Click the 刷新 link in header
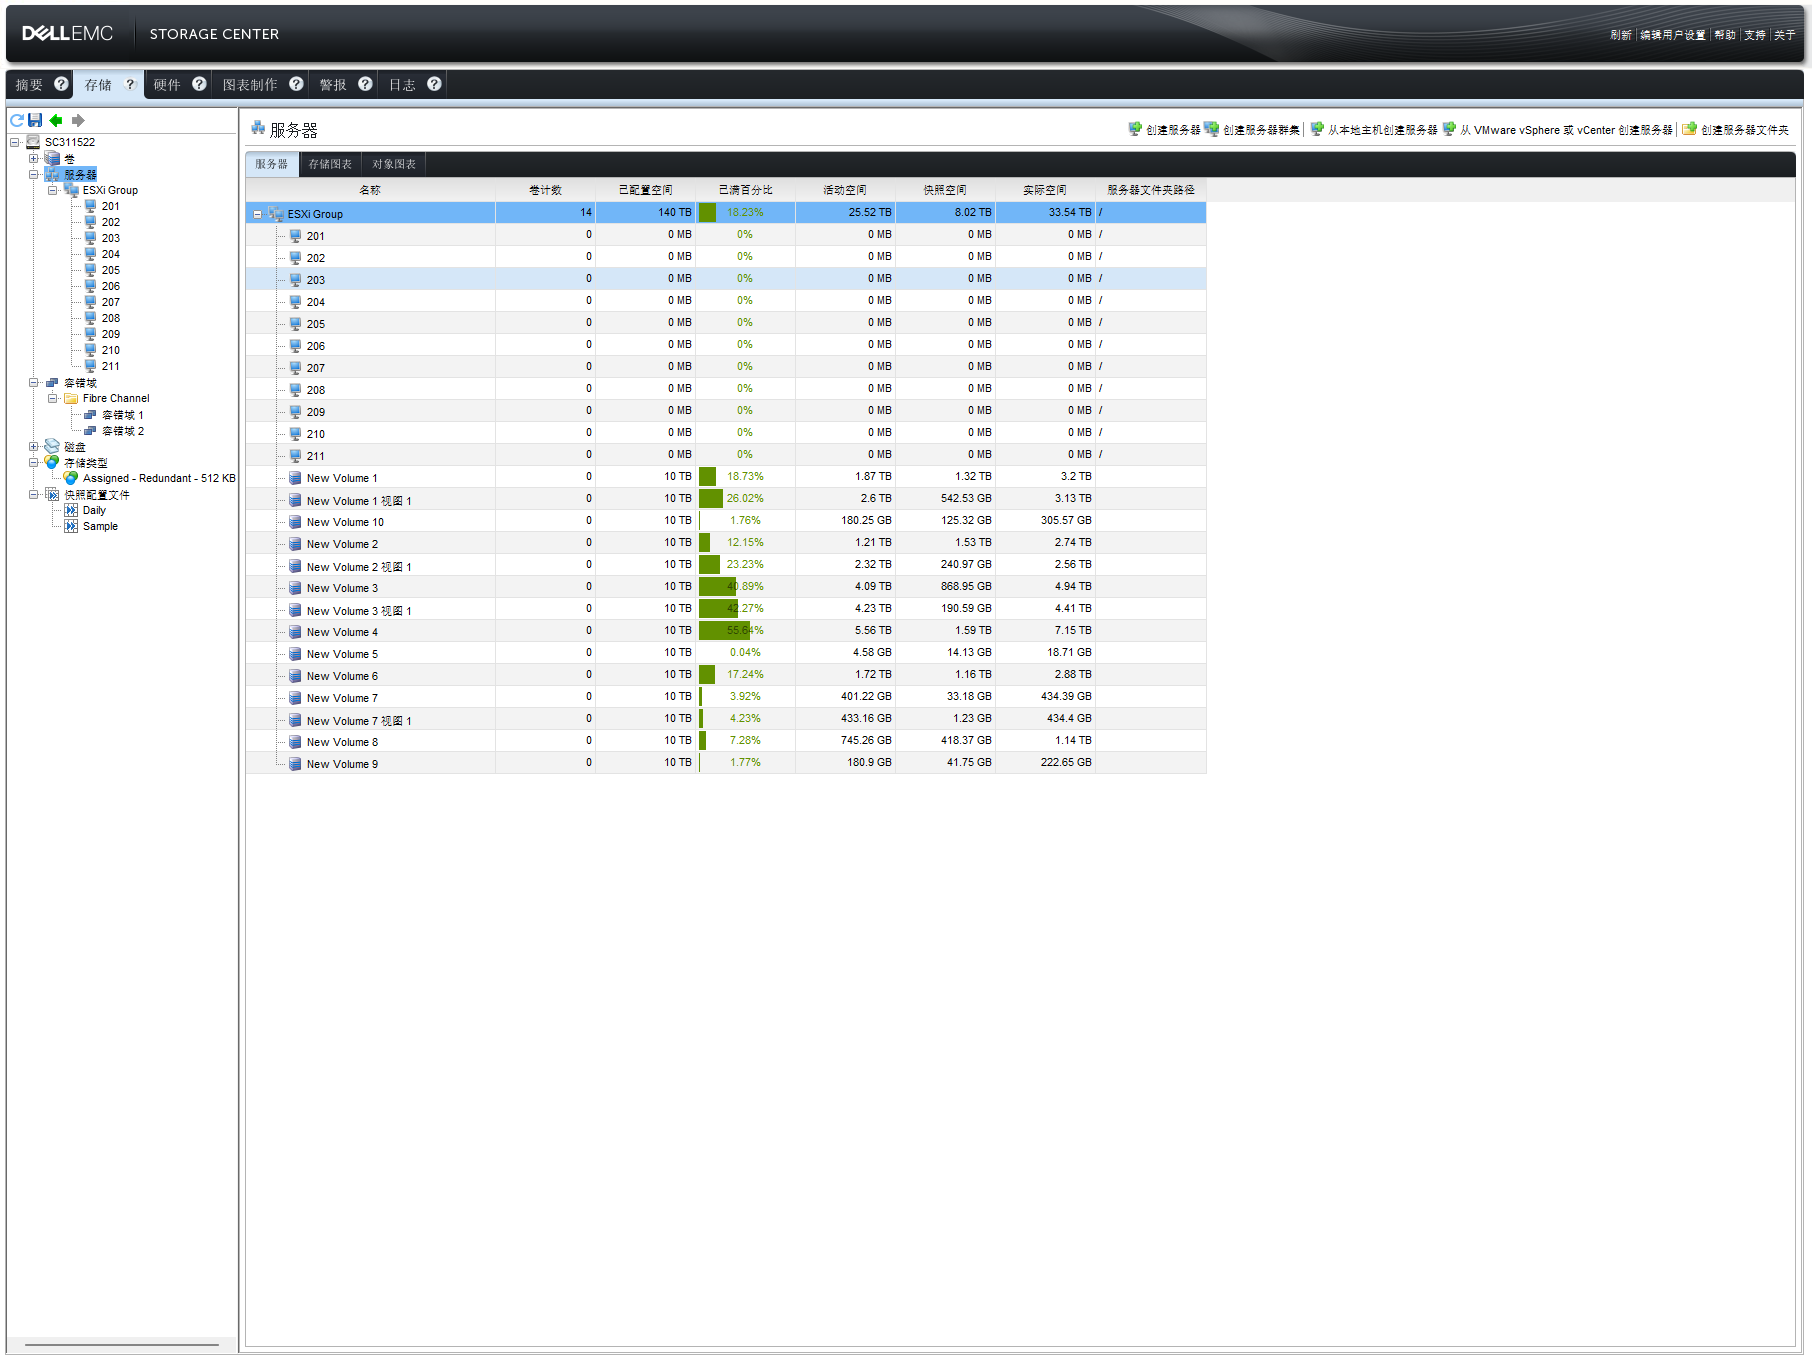The width and height of the screenshot is (1812, 1360). pos(1621,35)
